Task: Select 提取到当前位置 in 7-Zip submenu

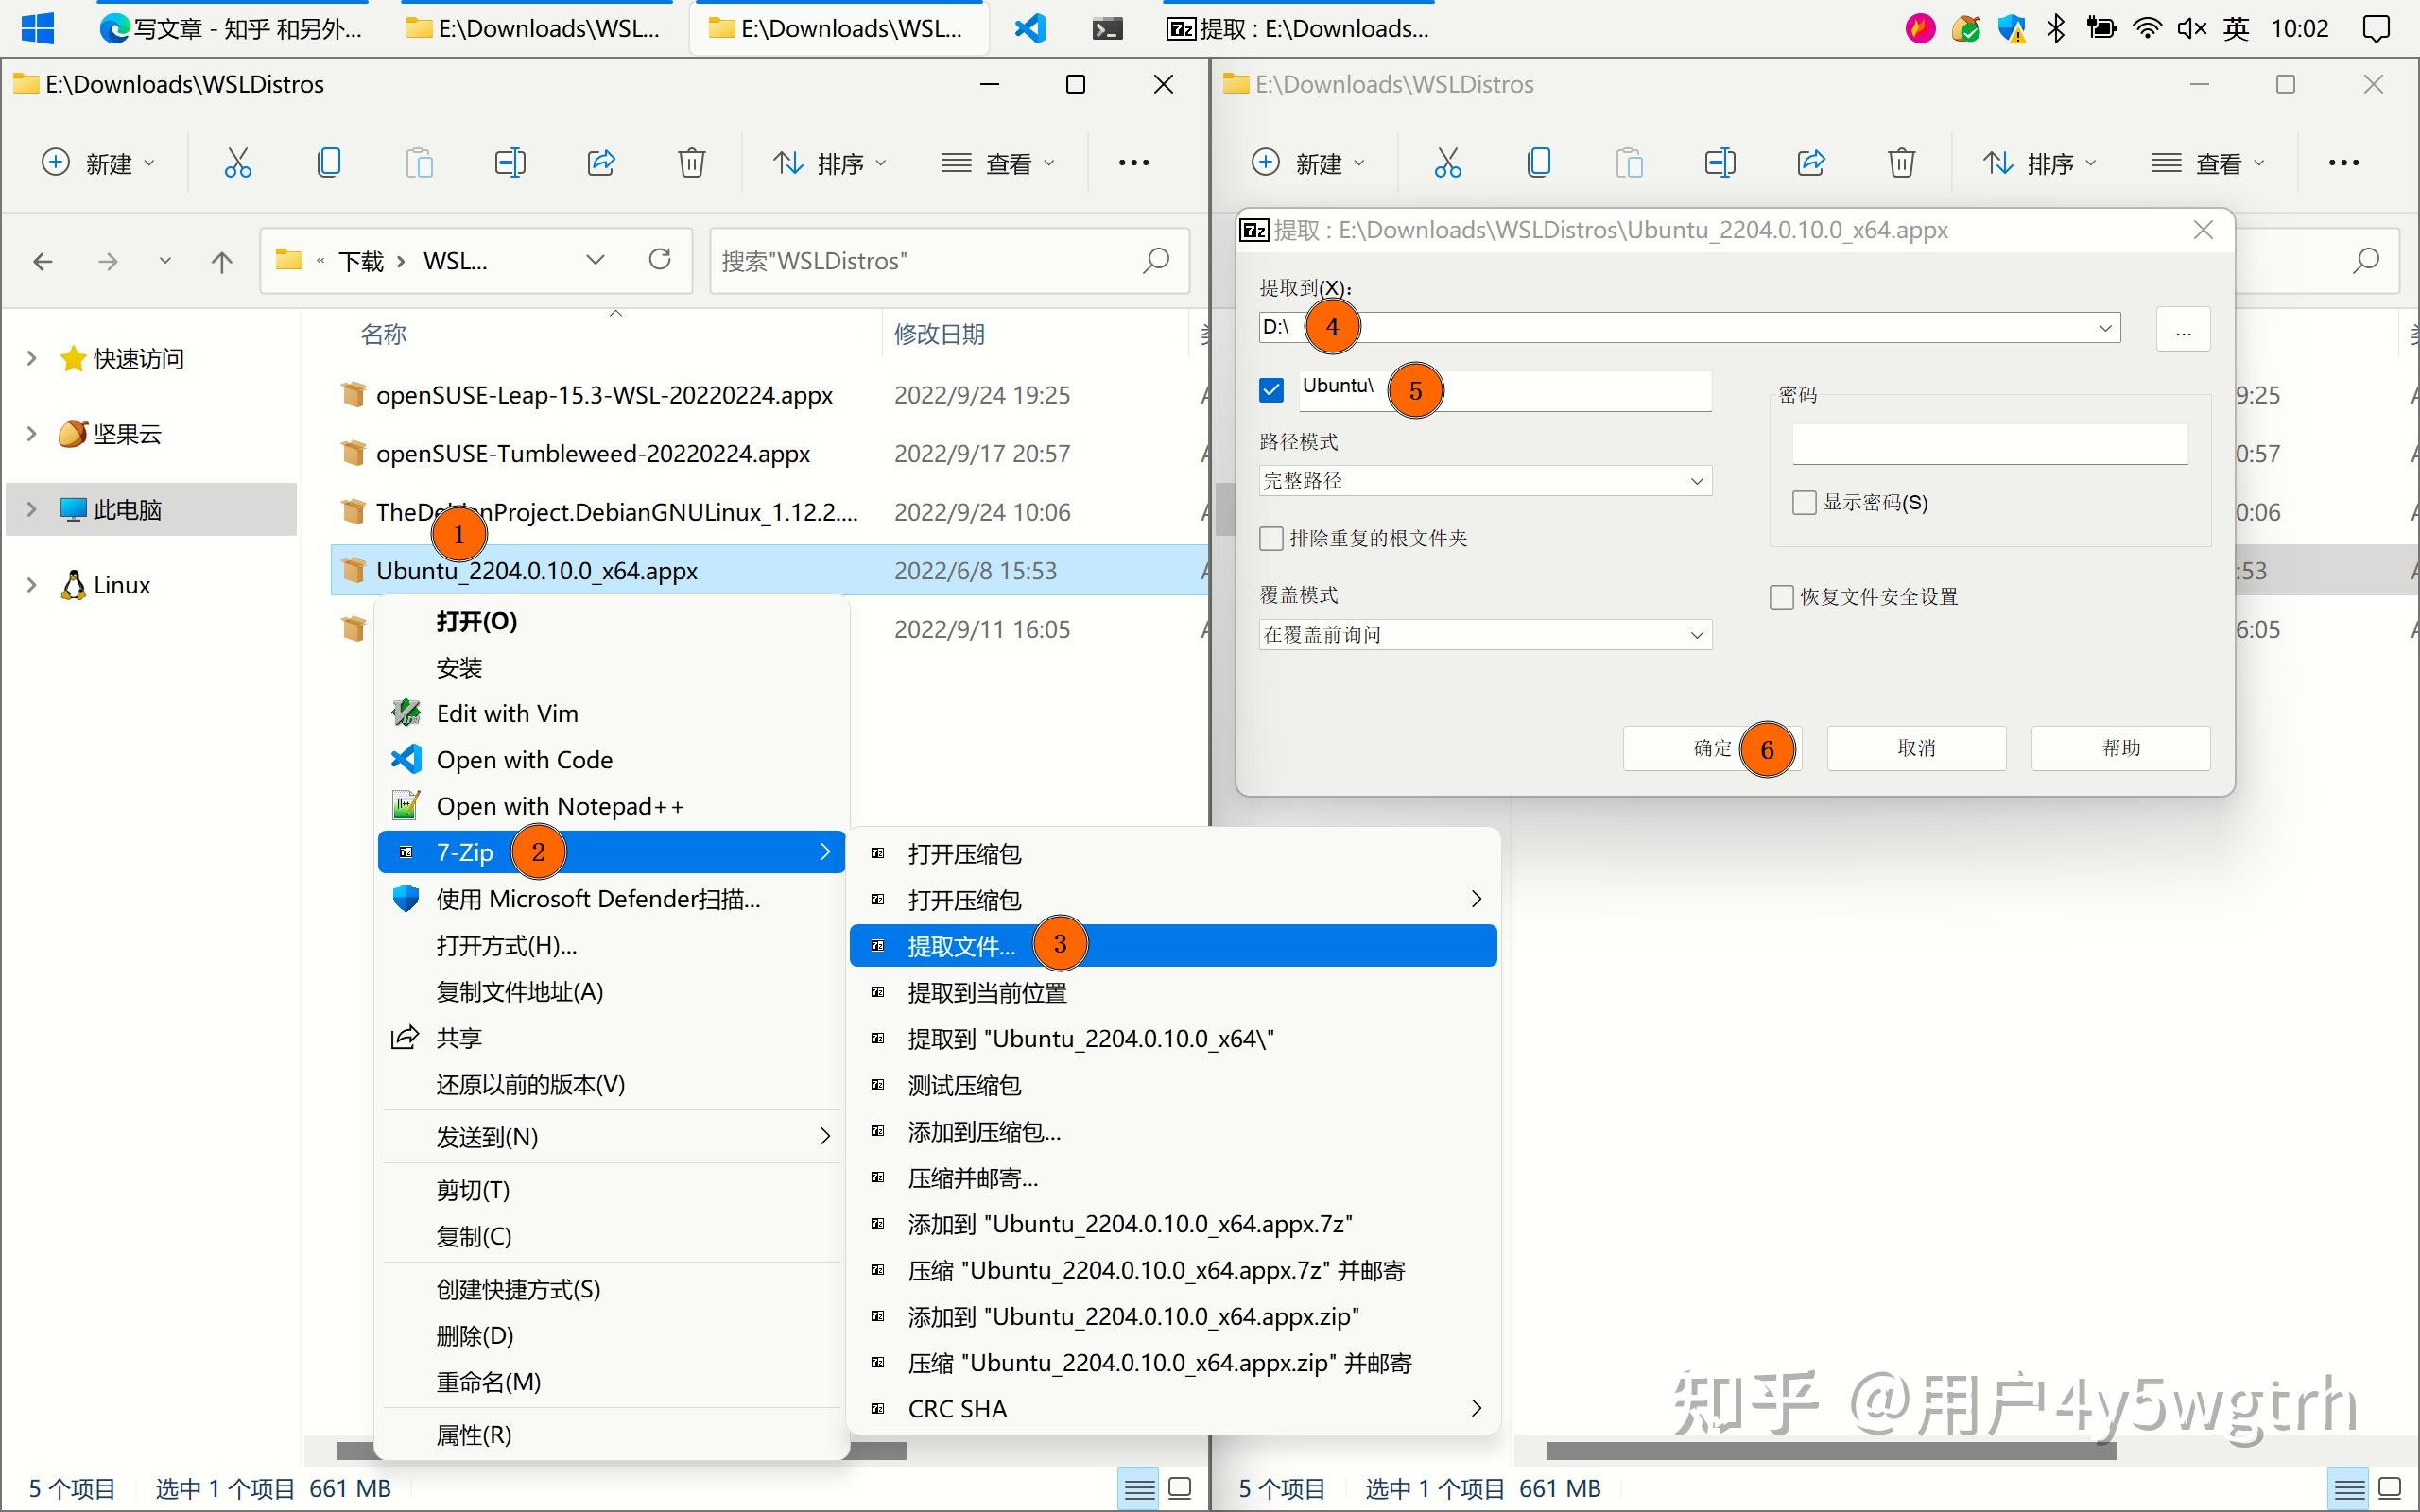Action: coord(1172,993)
